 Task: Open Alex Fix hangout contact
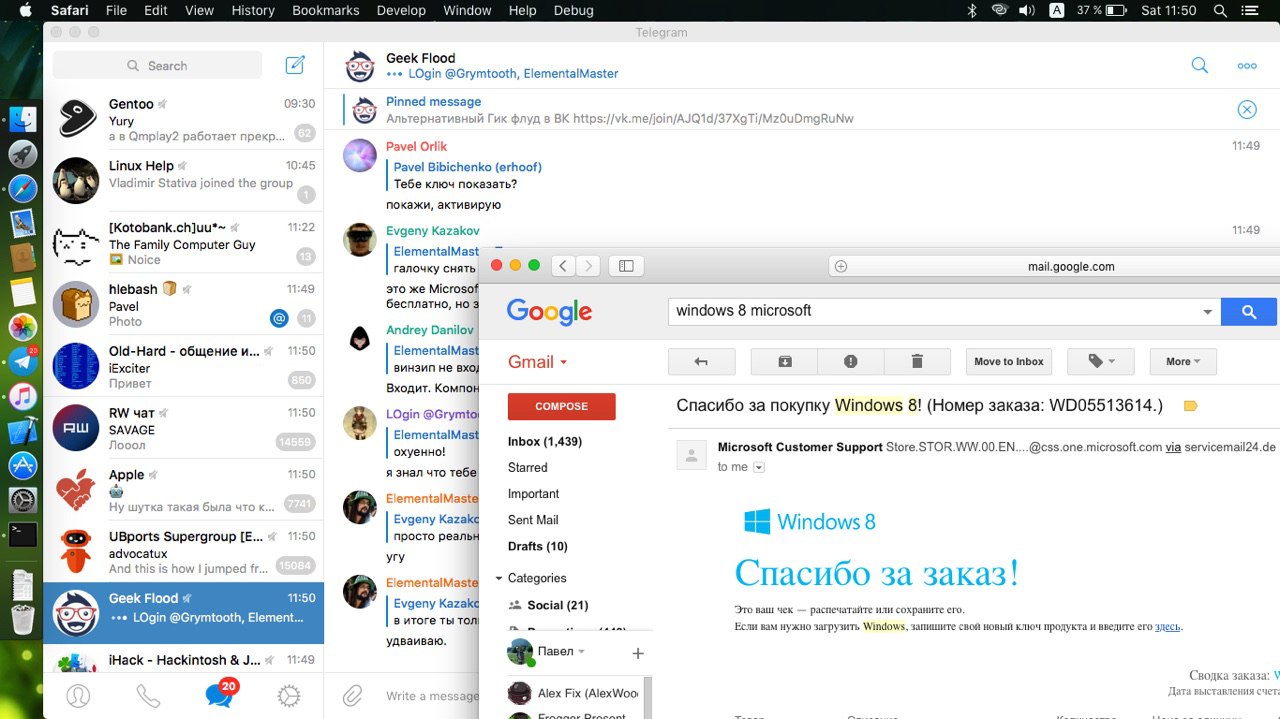(575, 693)
